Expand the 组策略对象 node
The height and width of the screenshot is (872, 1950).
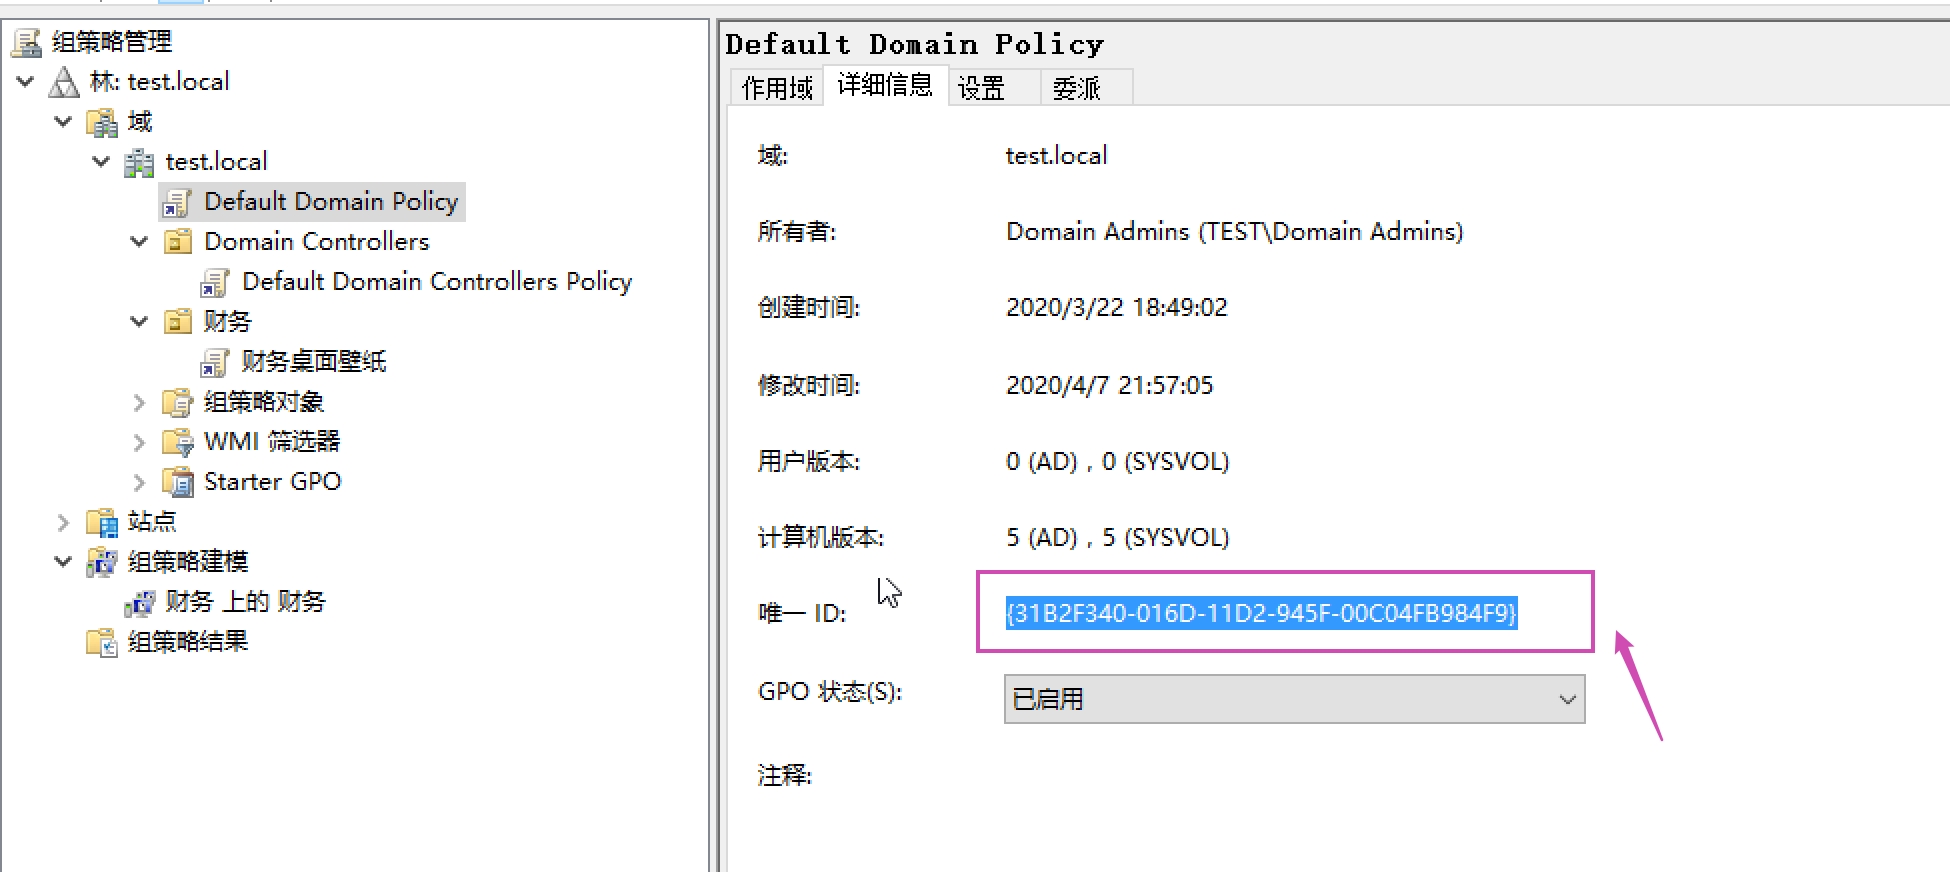pos(139,403)
